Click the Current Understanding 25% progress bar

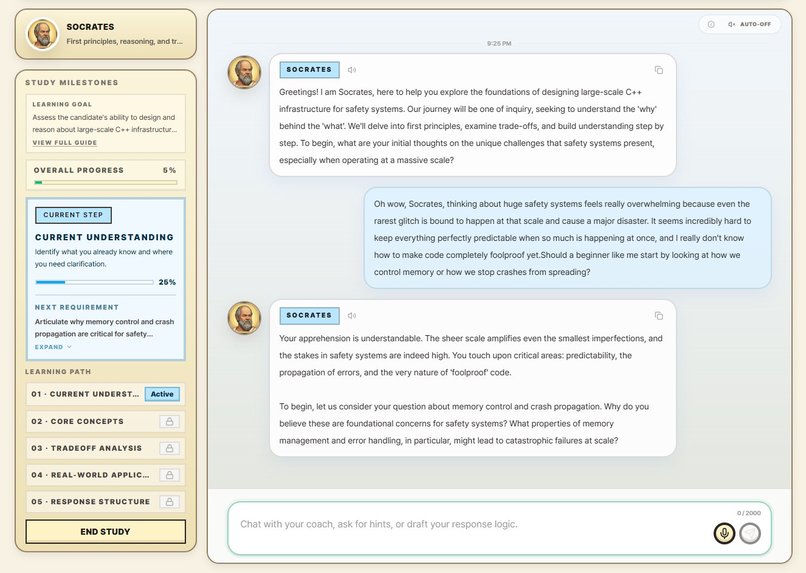point(95,282)
